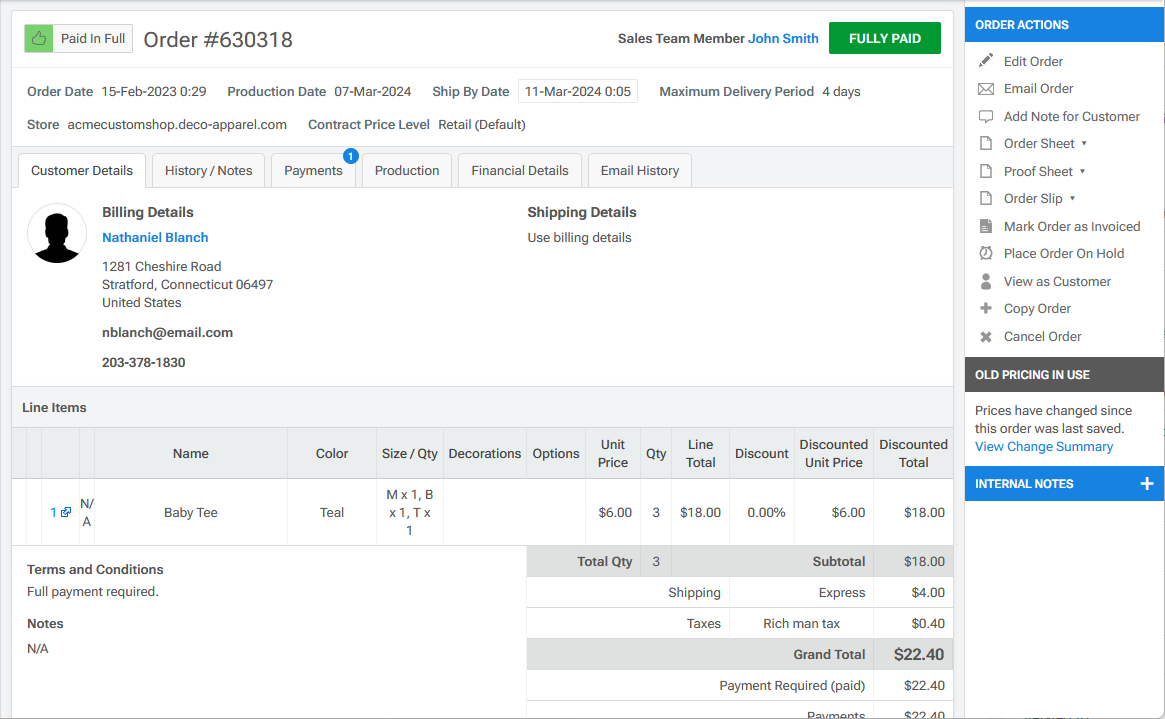1165x719 pixels.
Task: Switch to the Payments tab
Action: [313, 171]
